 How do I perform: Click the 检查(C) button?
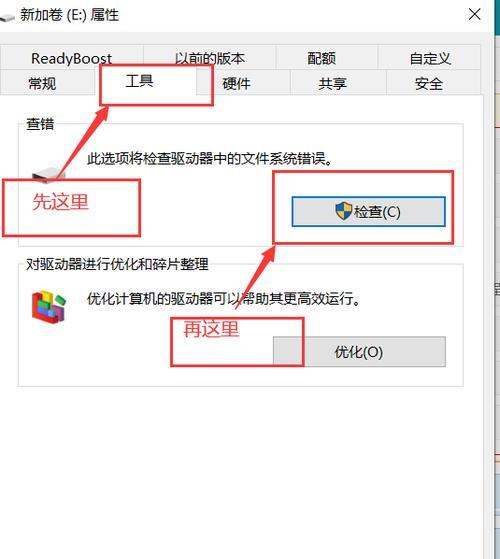tap(368, 211)
